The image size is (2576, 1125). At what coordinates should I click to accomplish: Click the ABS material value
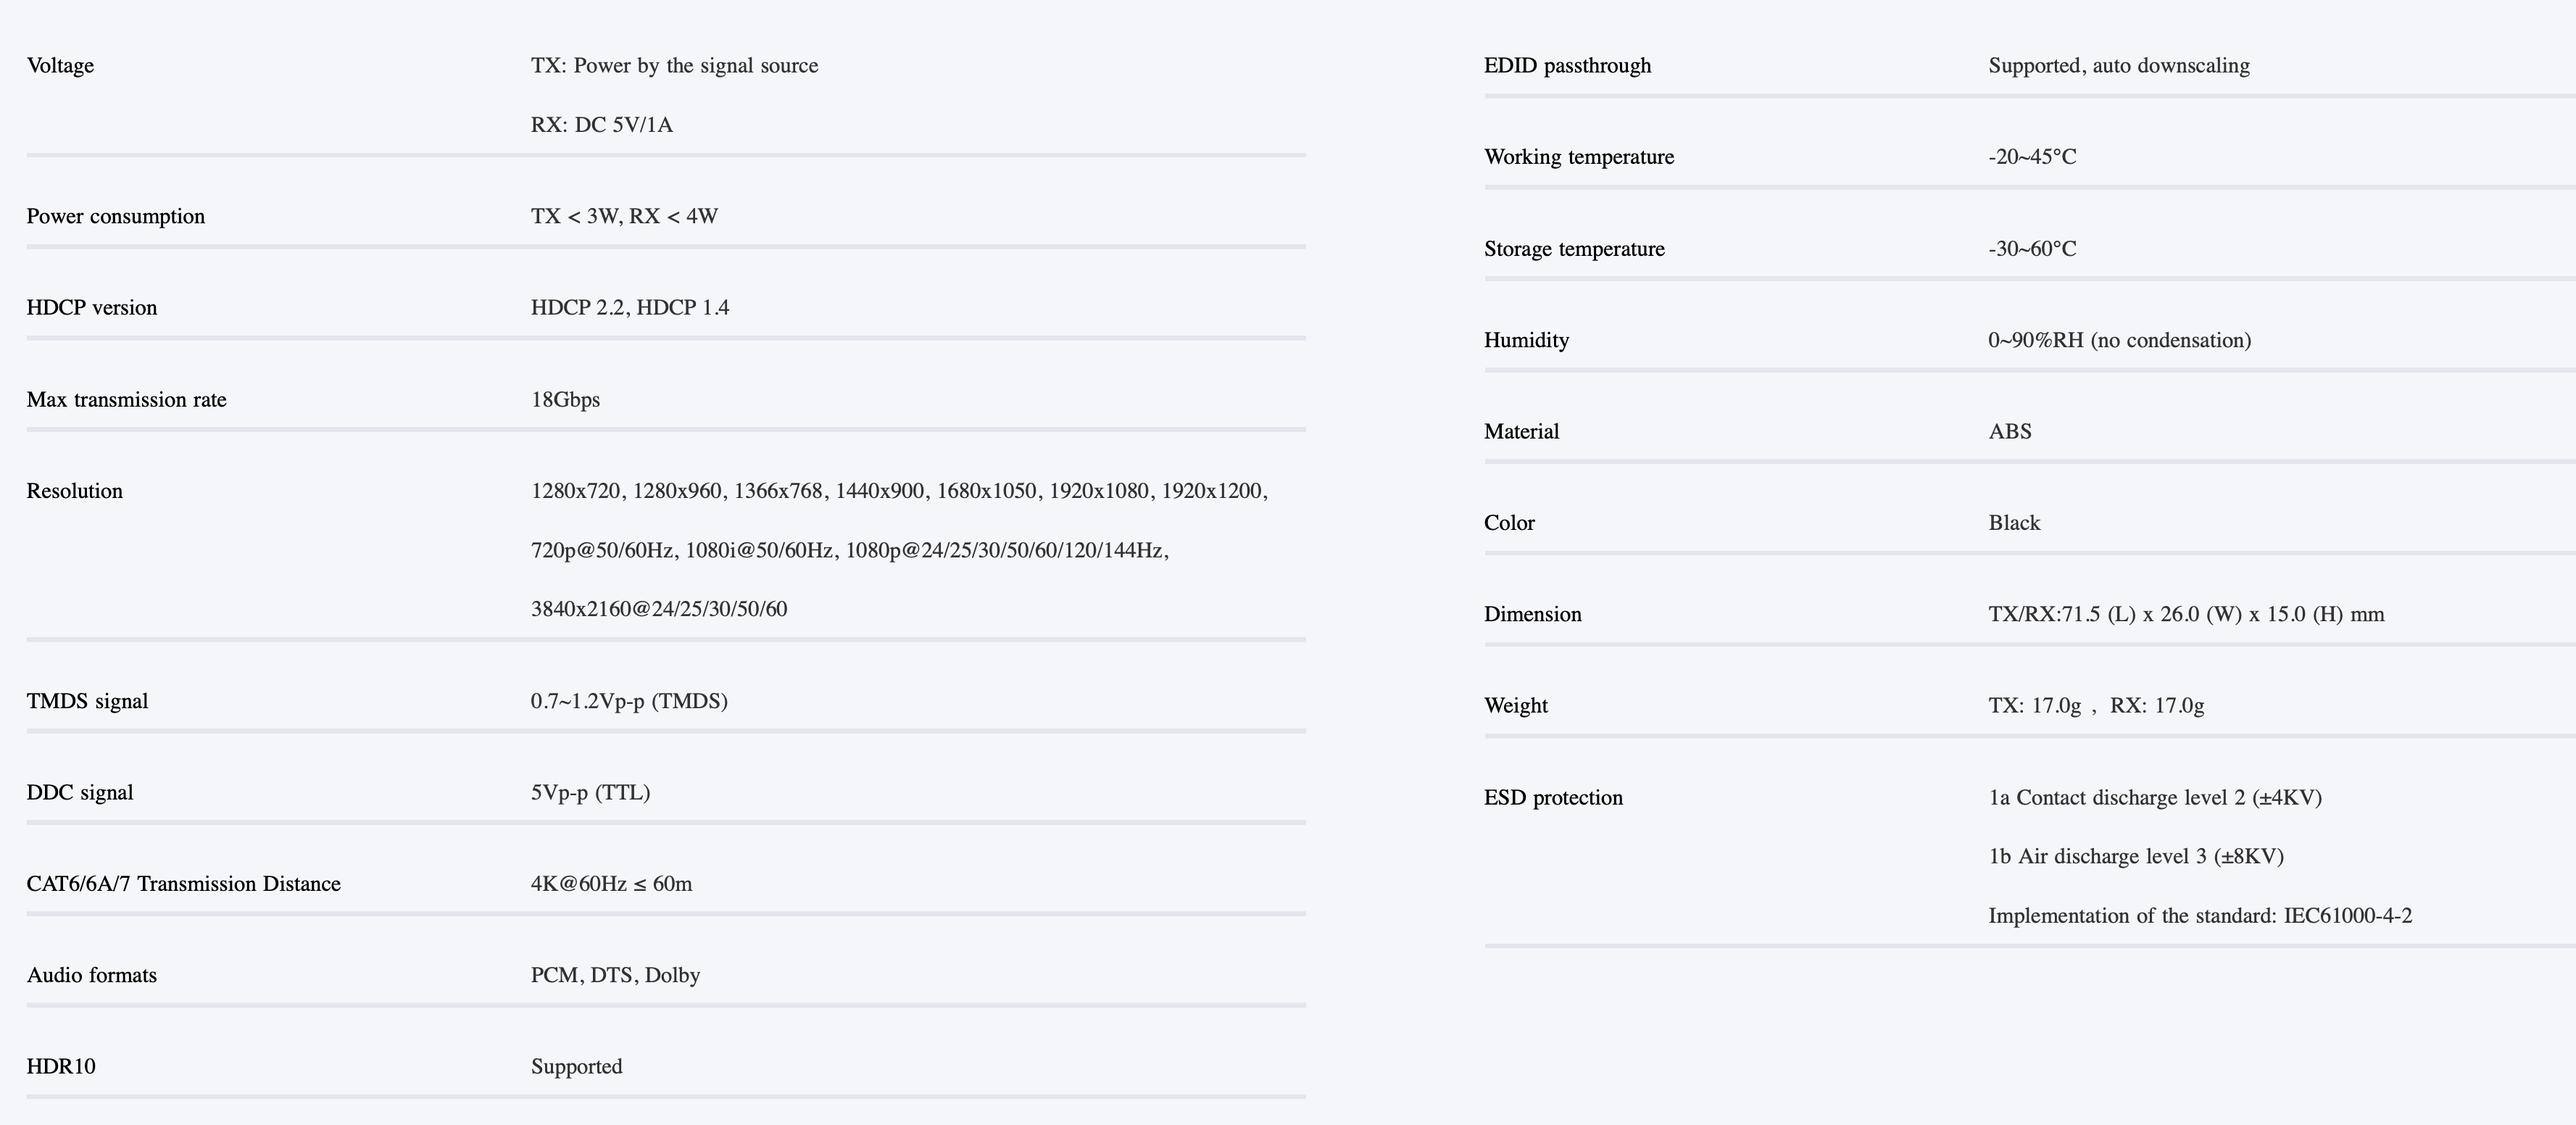click(x=2009, y=432)
